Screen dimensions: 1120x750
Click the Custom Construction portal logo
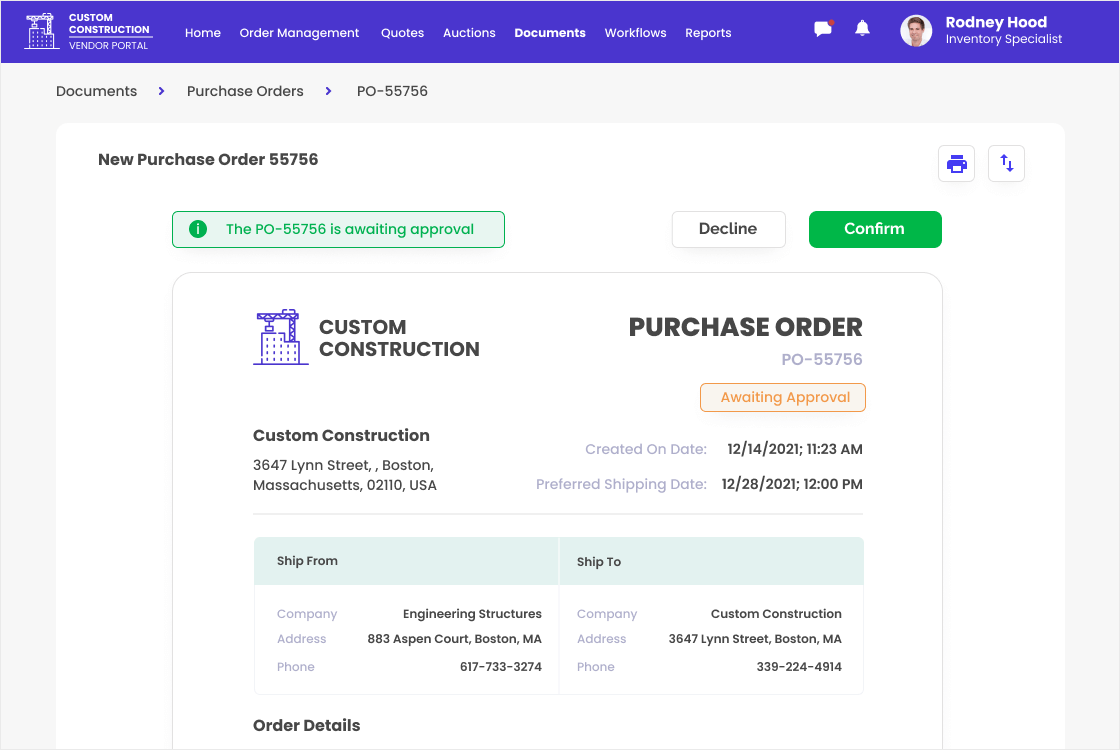click(x=88, y=32)
